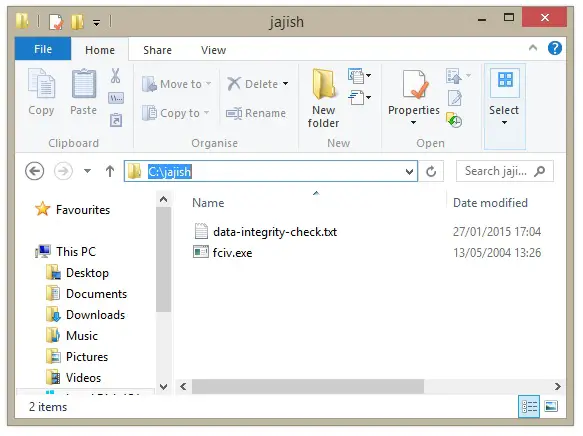Screen dimensions: 583x436
Task: Click the navigation pane vertical scrollbar thumb
Action: pyautogui.click(x=163, y=260)
